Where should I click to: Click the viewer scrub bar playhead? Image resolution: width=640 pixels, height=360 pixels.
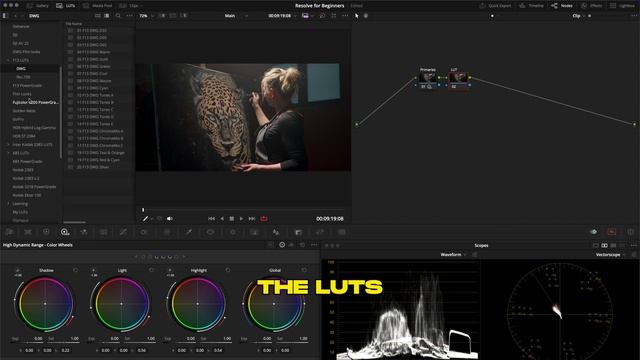(143, 210)
